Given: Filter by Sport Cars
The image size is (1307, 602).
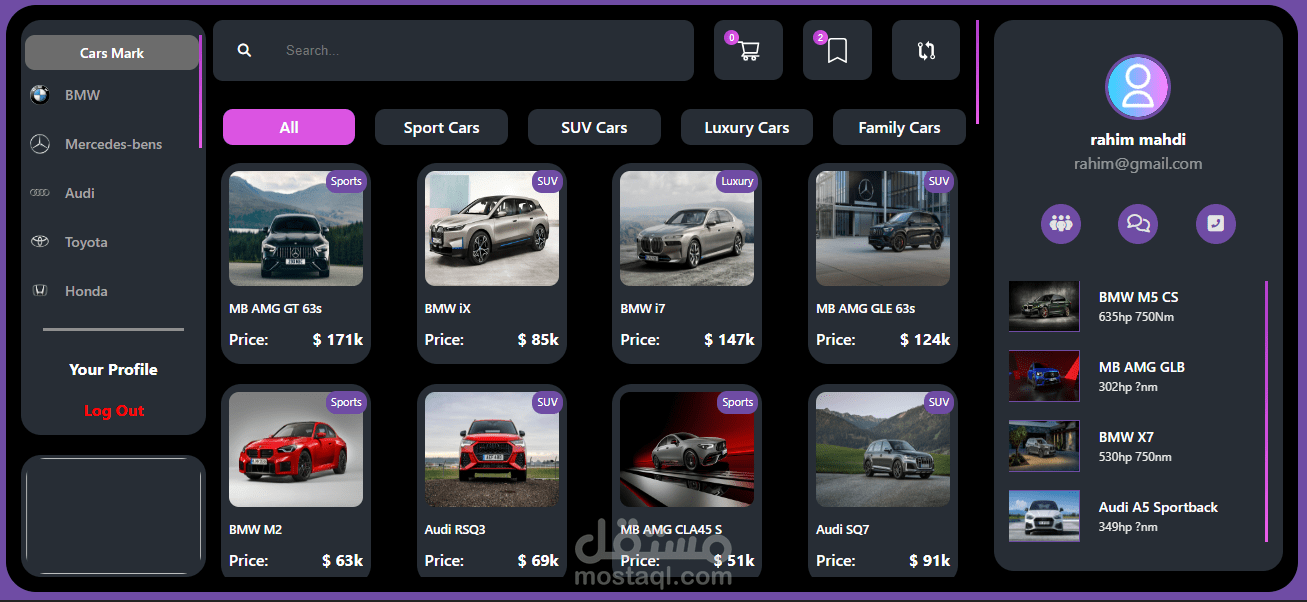Looking at the screenshot, I should point(441,127).
